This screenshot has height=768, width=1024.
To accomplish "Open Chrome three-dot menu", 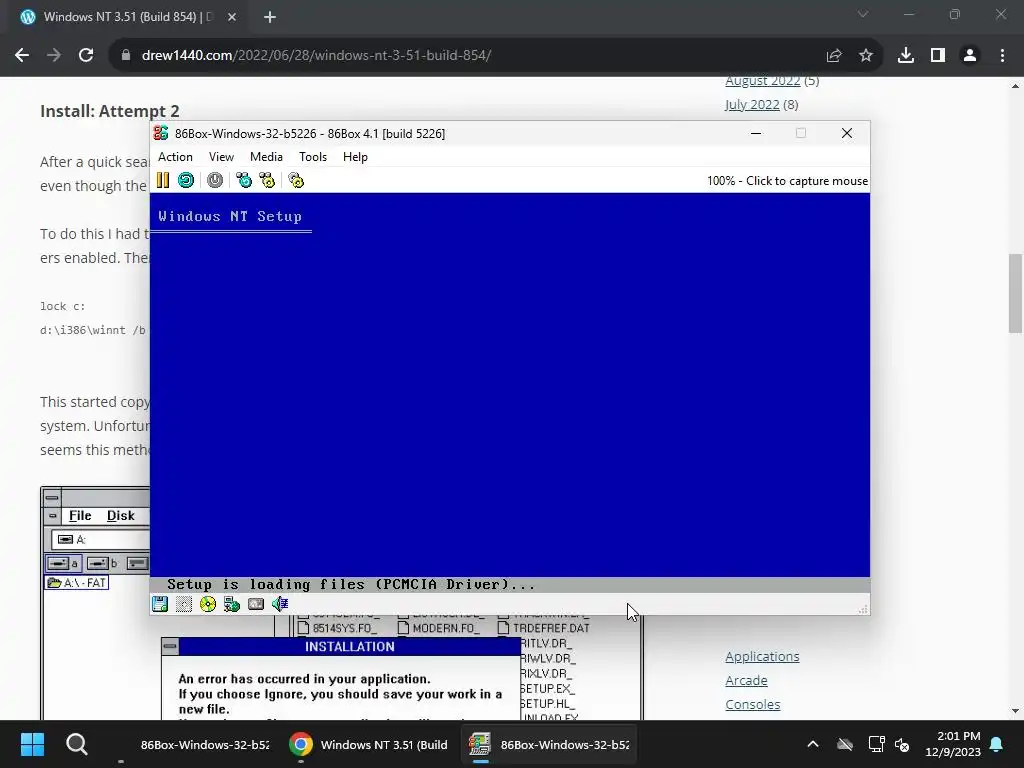I will coord(1002,56).
